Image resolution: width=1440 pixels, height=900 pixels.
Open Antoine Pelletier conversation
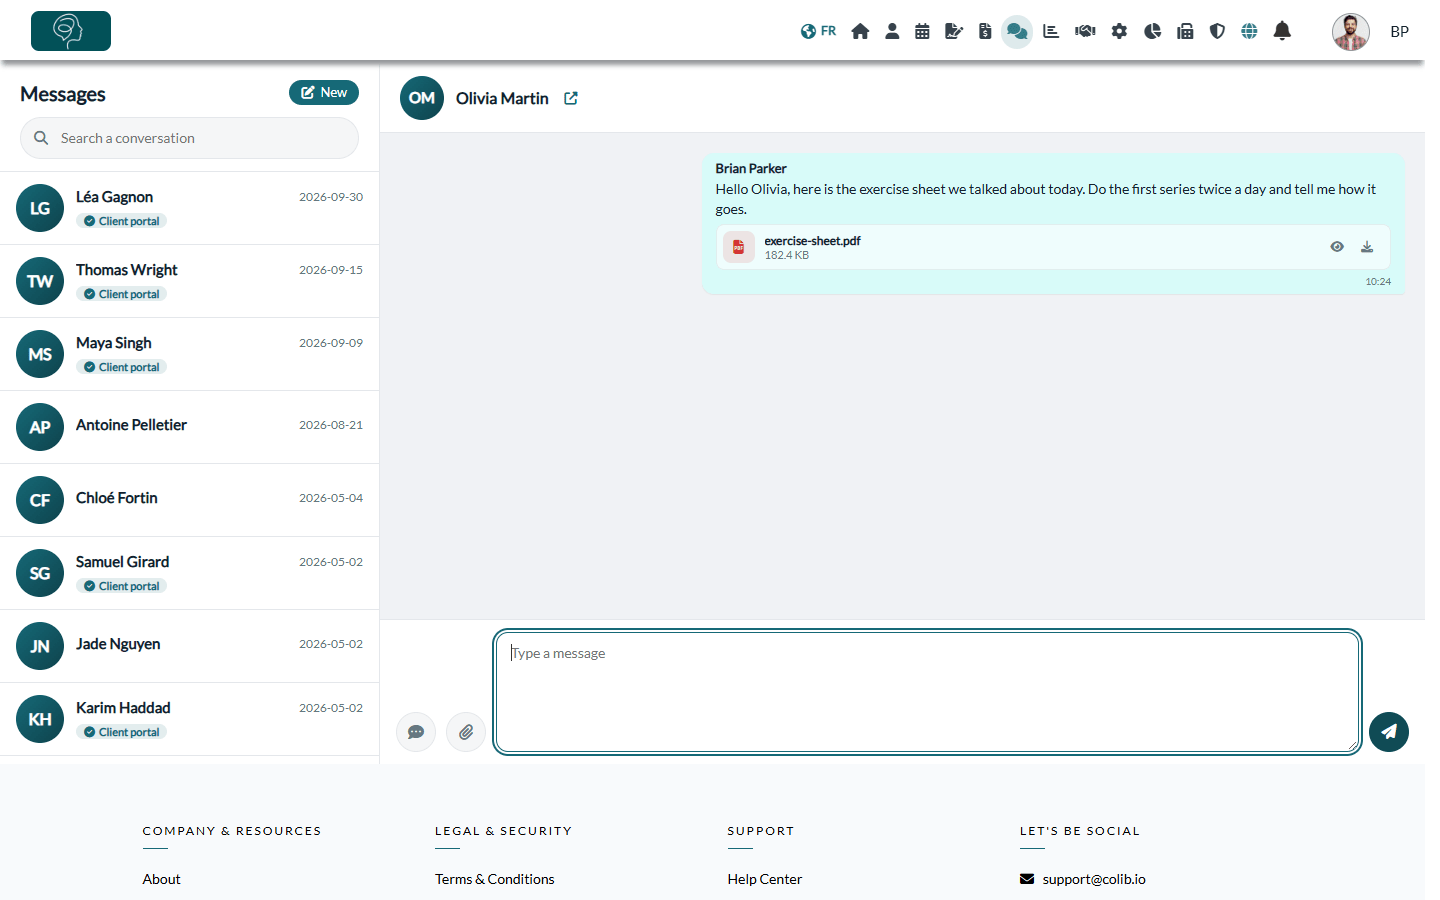(189, 427)
